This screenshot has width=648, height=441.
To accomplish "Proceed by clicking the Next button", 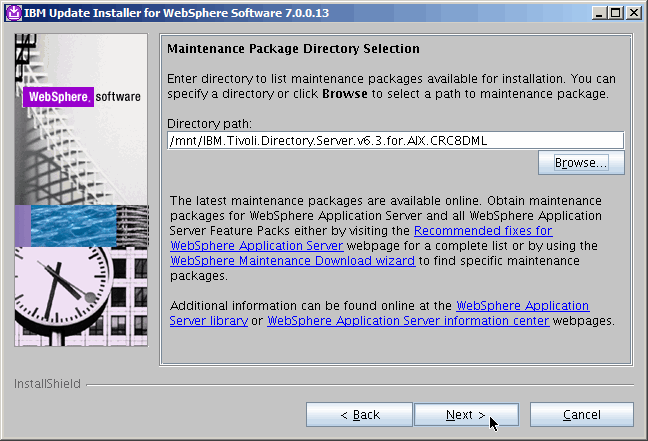I will tap(466, 414).
